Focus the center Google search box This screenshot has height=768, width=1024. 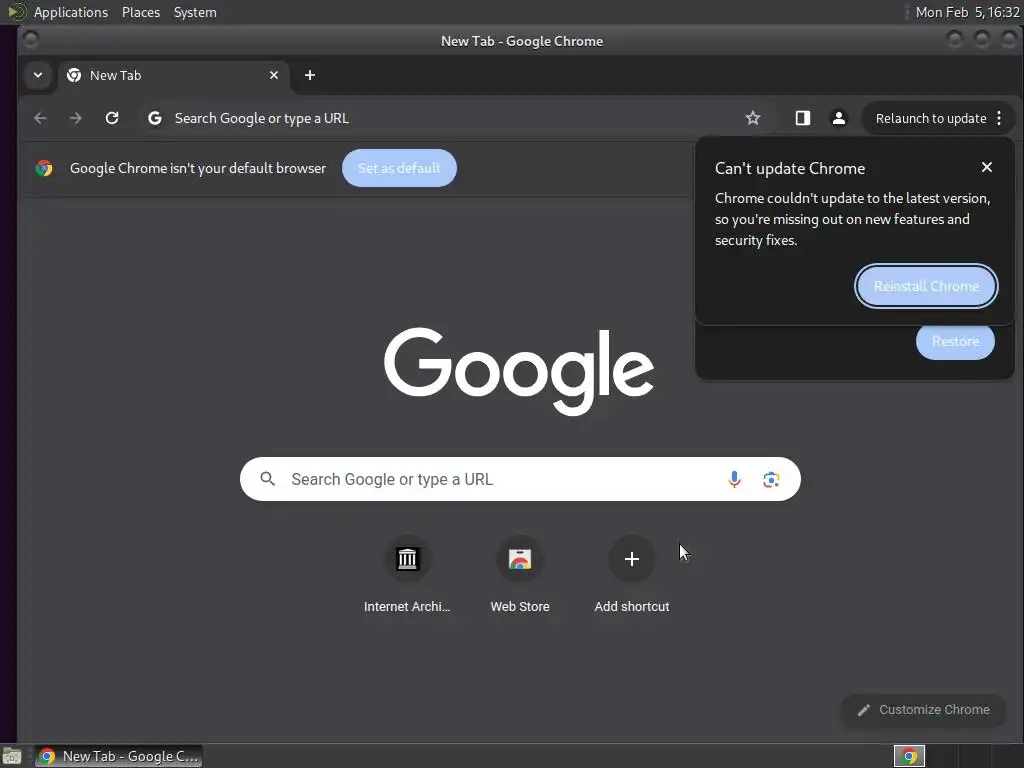[x=520, y=479]
